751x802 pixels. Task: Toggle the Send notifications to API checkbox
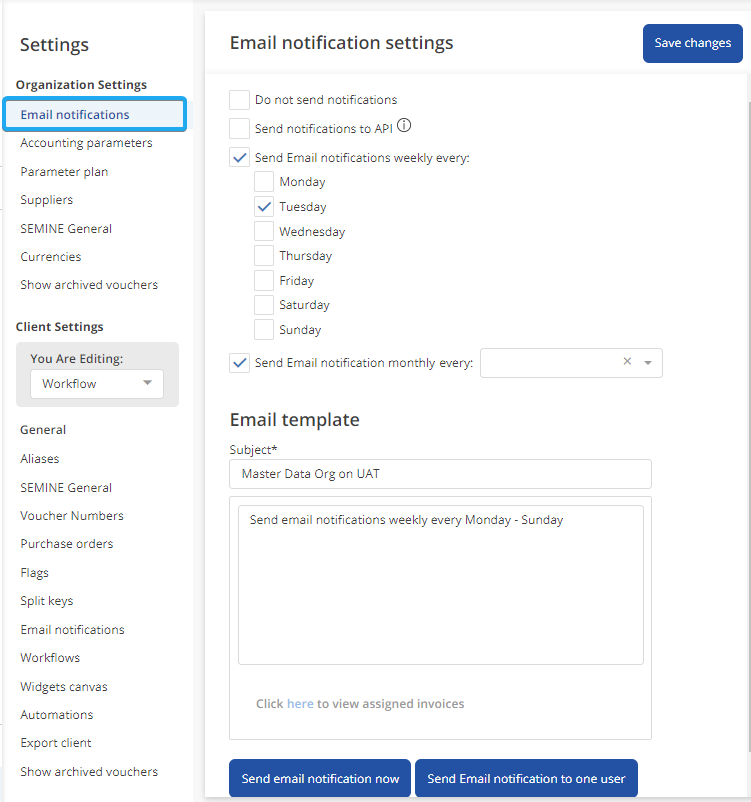click(x=240, y=128)
